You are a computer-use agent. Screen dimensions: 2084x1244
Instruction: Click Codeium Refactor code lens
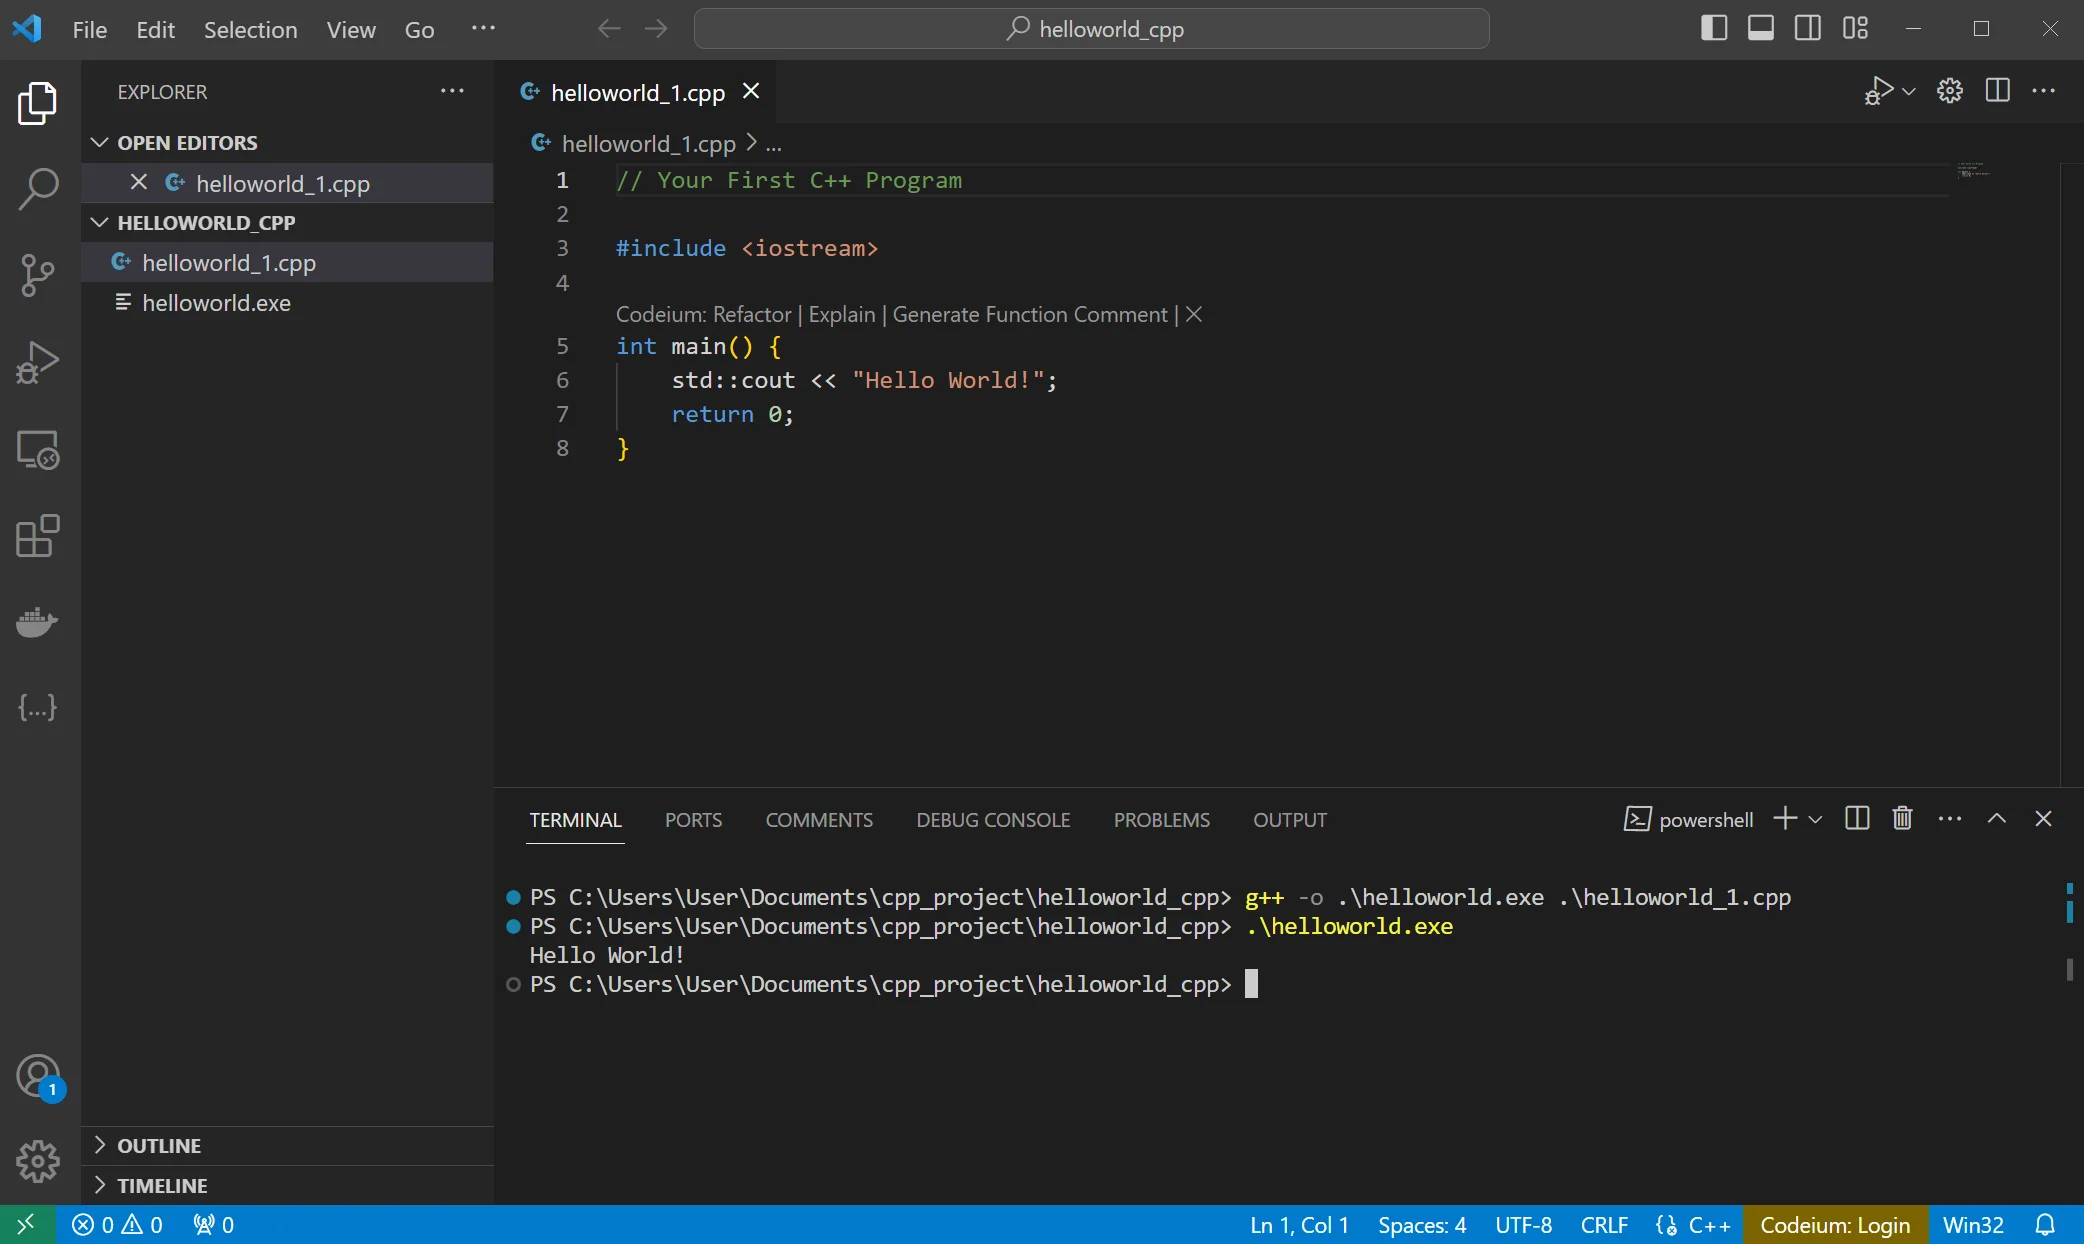click(751, 314)
